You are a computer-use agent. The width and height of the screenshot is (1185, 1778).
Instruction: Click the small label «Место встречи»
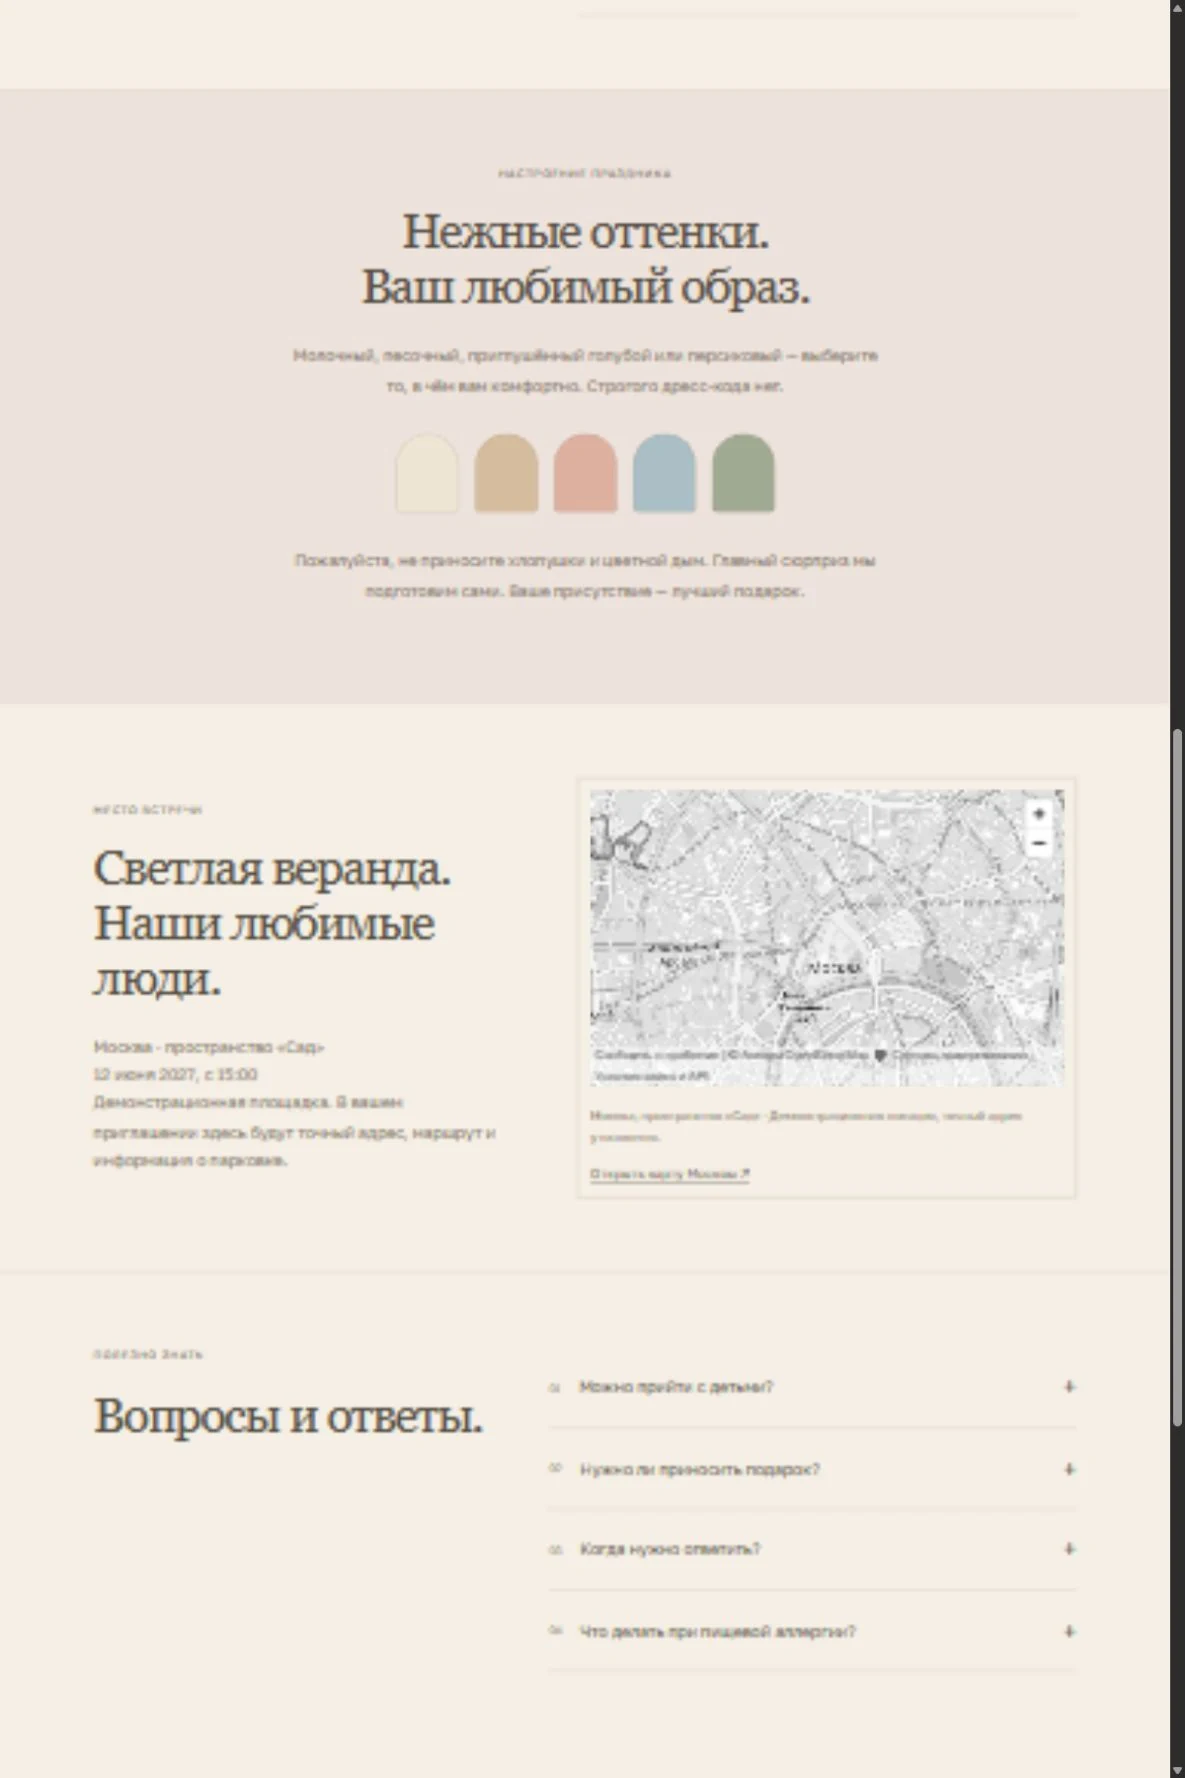point(148,810)
